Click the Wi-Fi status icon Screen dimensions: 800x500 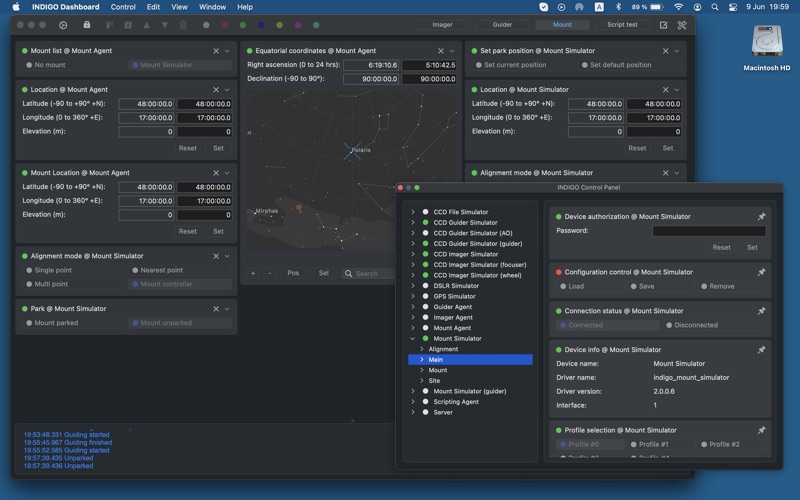coord(678,7)
